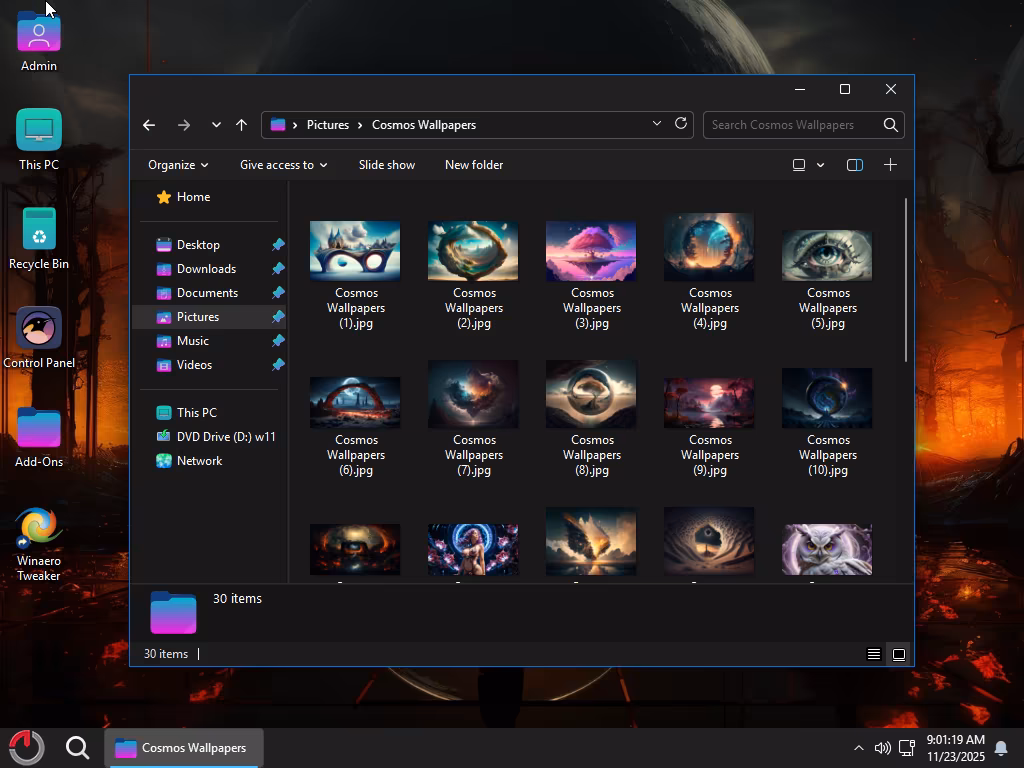This screenshot has height=768, width=1024.
Task: Toggle the preview pane button
Action: (855, 165)
